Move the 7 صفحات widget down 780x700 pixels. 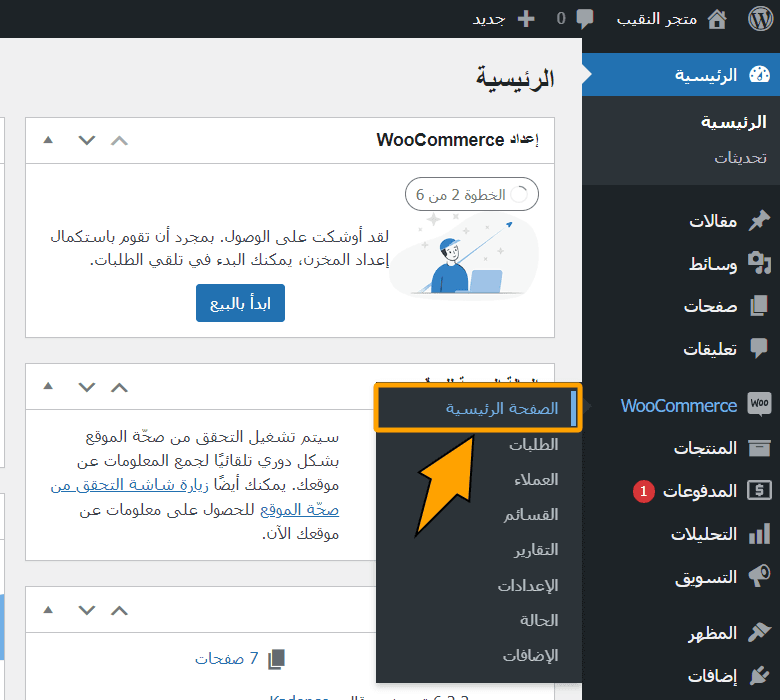click(x=87, y=610)
